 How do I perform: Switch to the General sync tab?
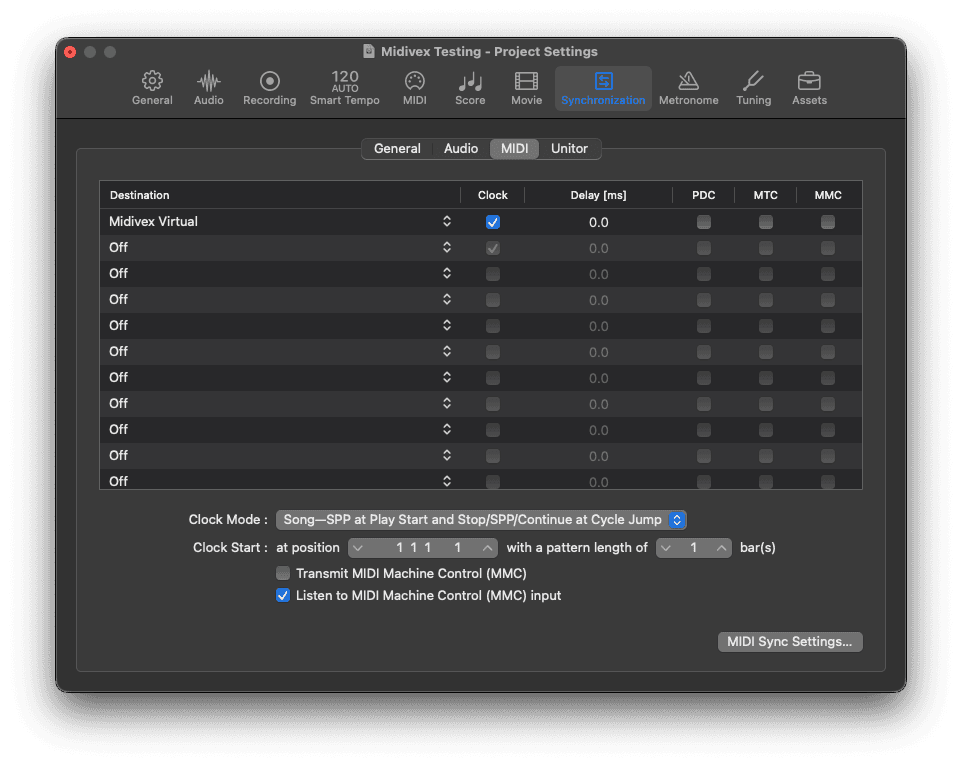[397, 148]
